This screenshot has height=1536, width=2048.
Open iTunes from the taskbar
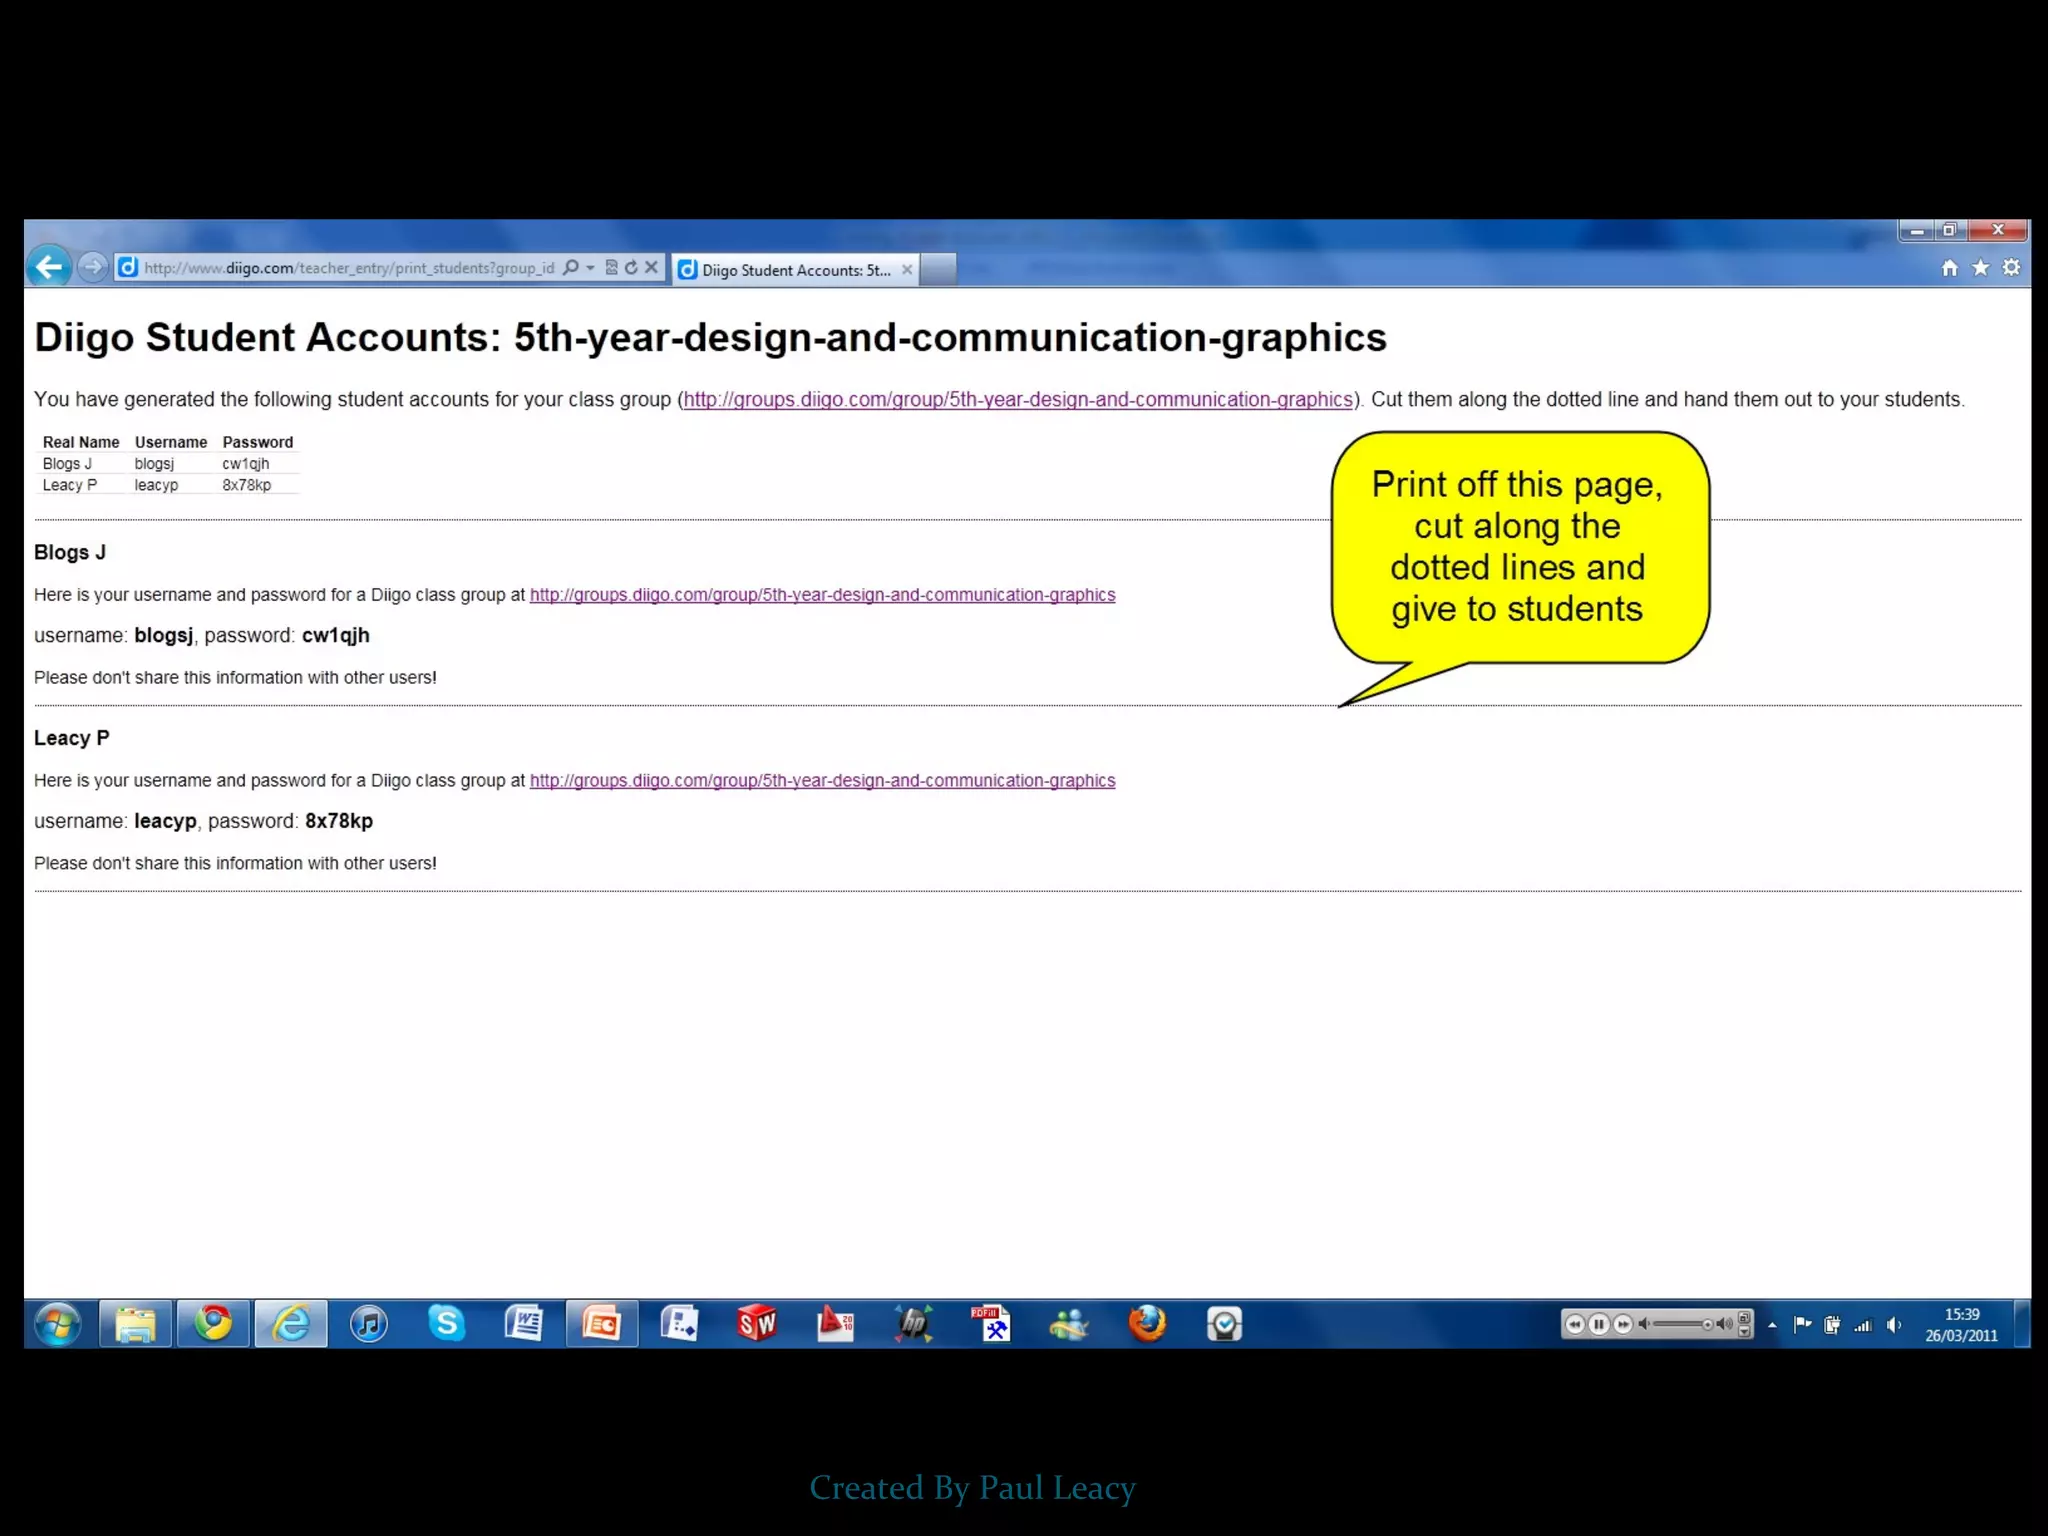coord(369,1325)
